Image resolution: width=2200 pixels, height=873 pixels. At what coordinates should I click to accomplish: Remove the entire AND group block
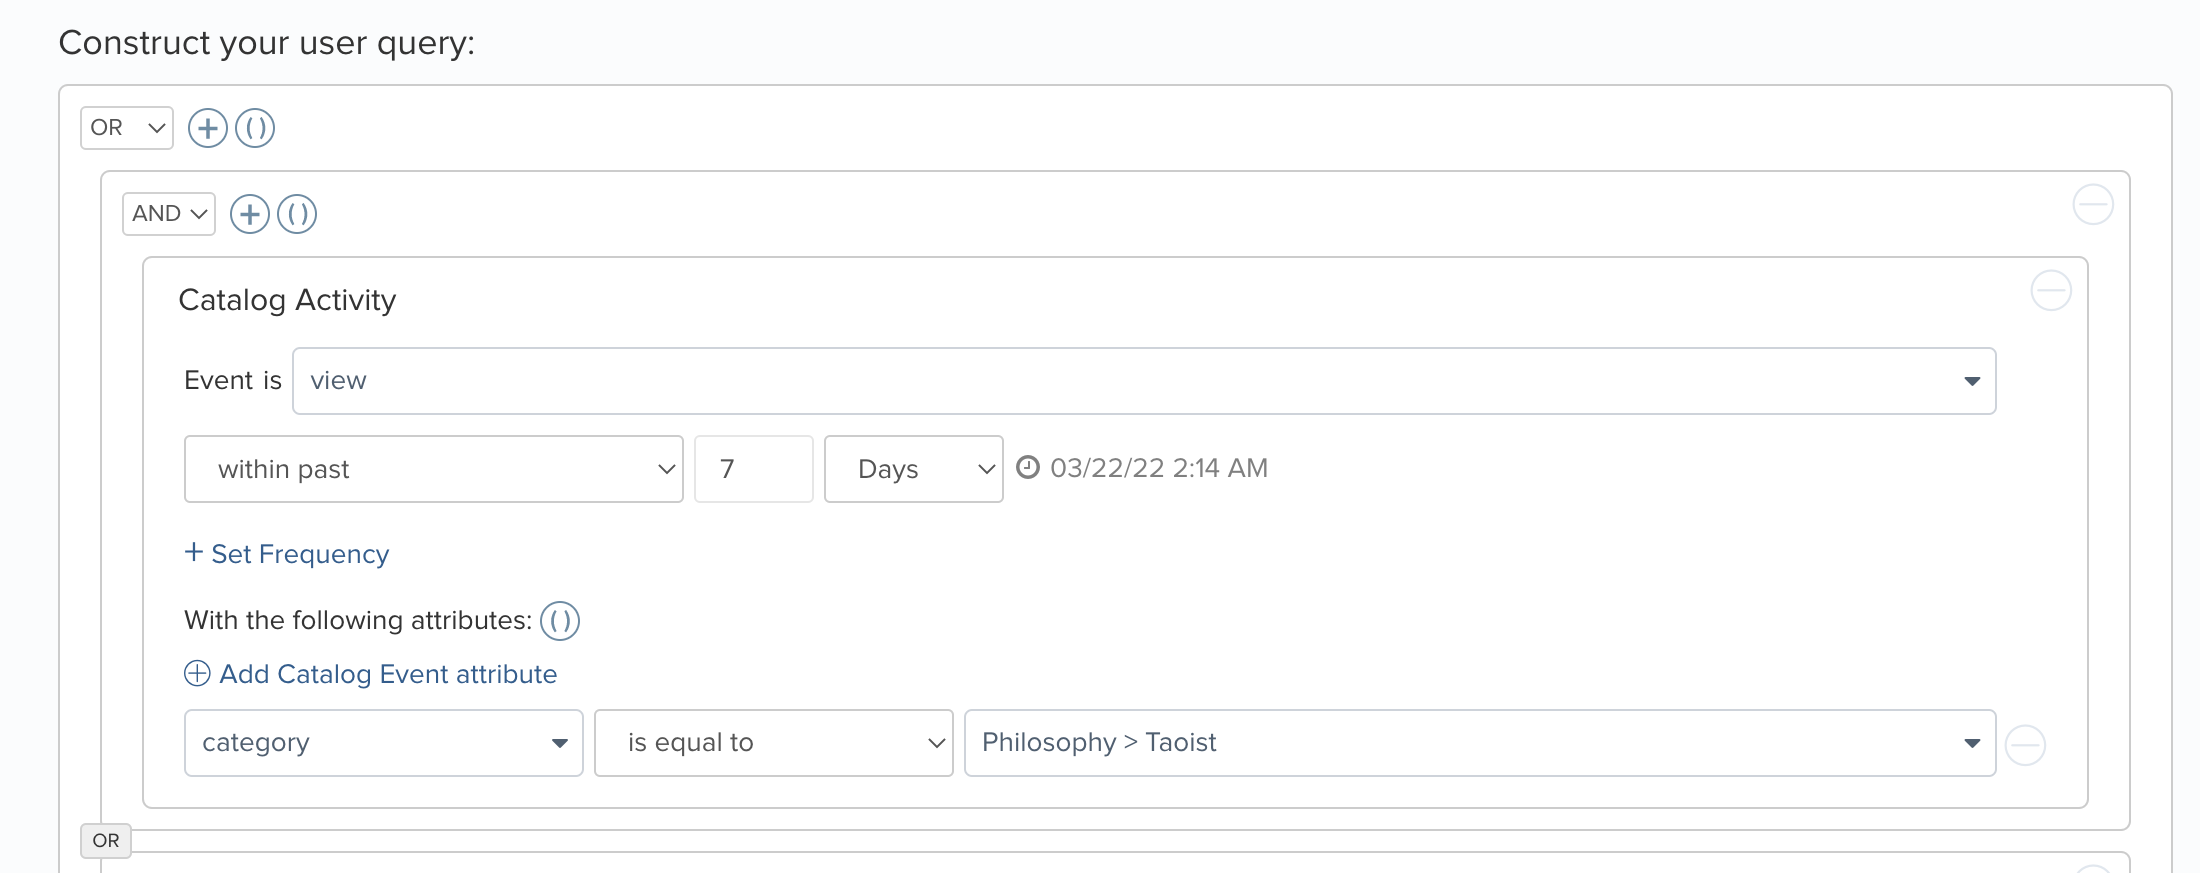point(2093,205)
